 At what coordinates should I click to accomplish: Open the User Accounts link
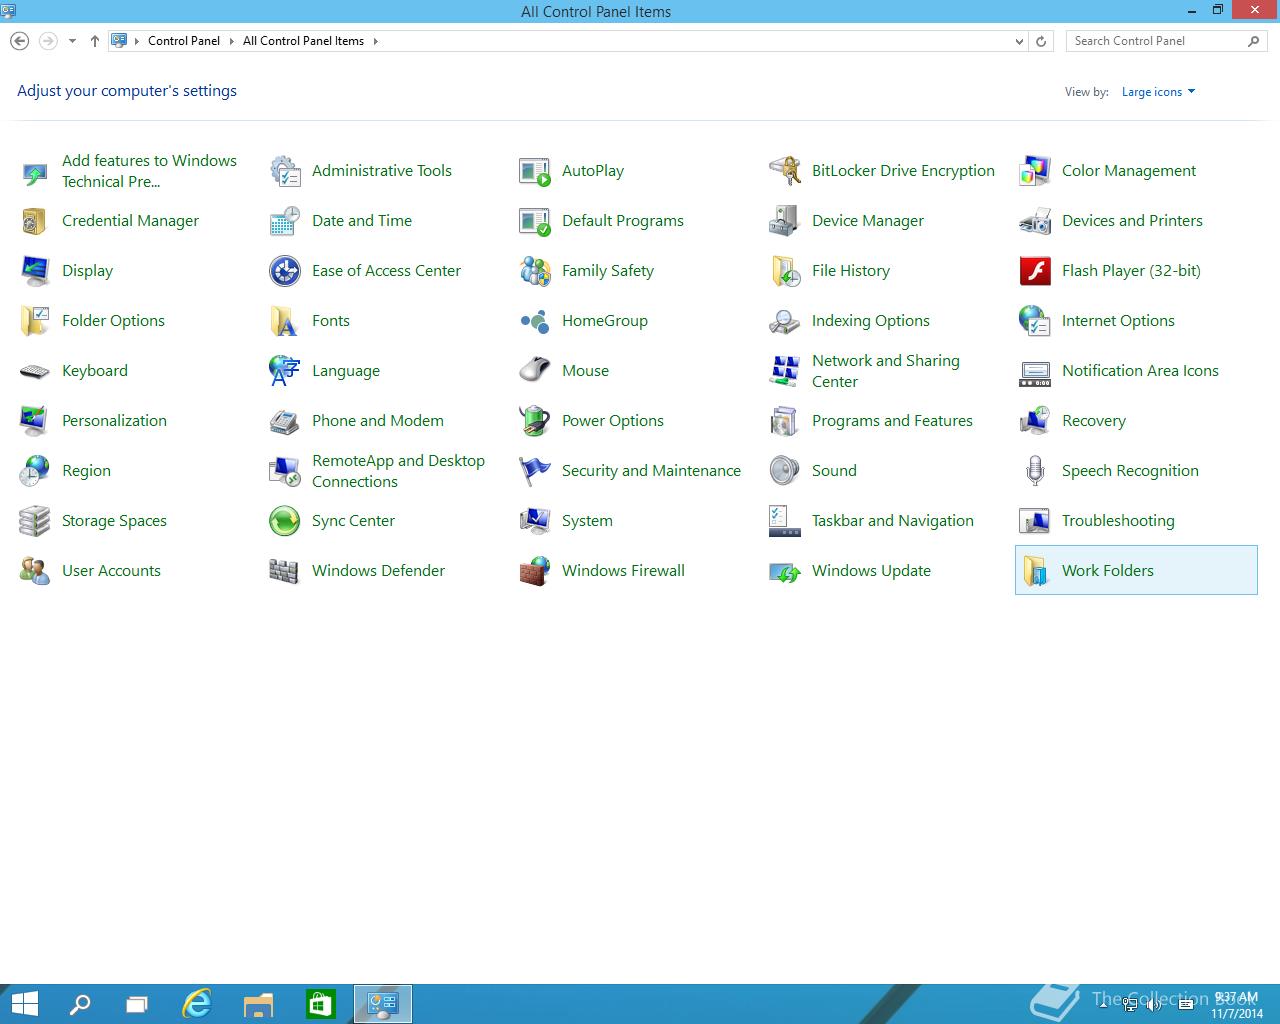click(111, 571)
